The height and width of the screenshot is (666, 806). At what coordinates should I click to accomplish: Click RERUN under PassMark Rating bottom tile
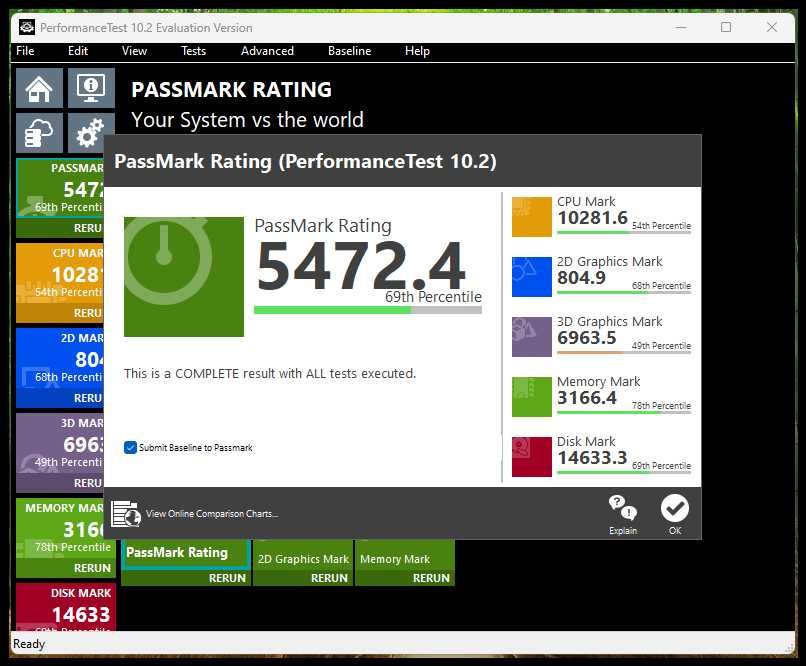click(227, 578)
